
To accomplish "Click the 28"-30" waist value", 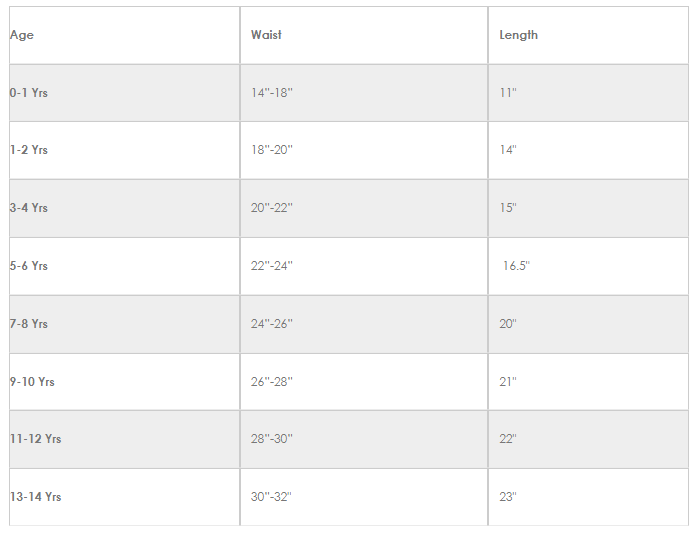I will pyautogui.click(x=271, y=439).
